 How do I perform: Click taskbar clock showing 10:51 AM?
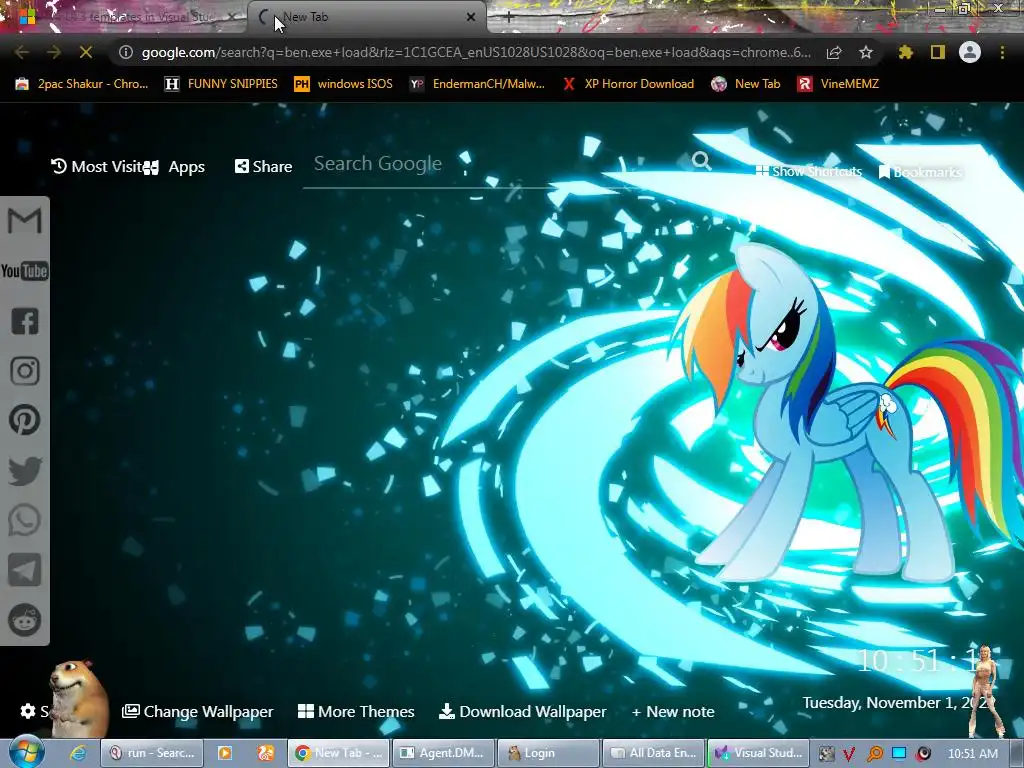pyautogui.click(x=972, y=754)
